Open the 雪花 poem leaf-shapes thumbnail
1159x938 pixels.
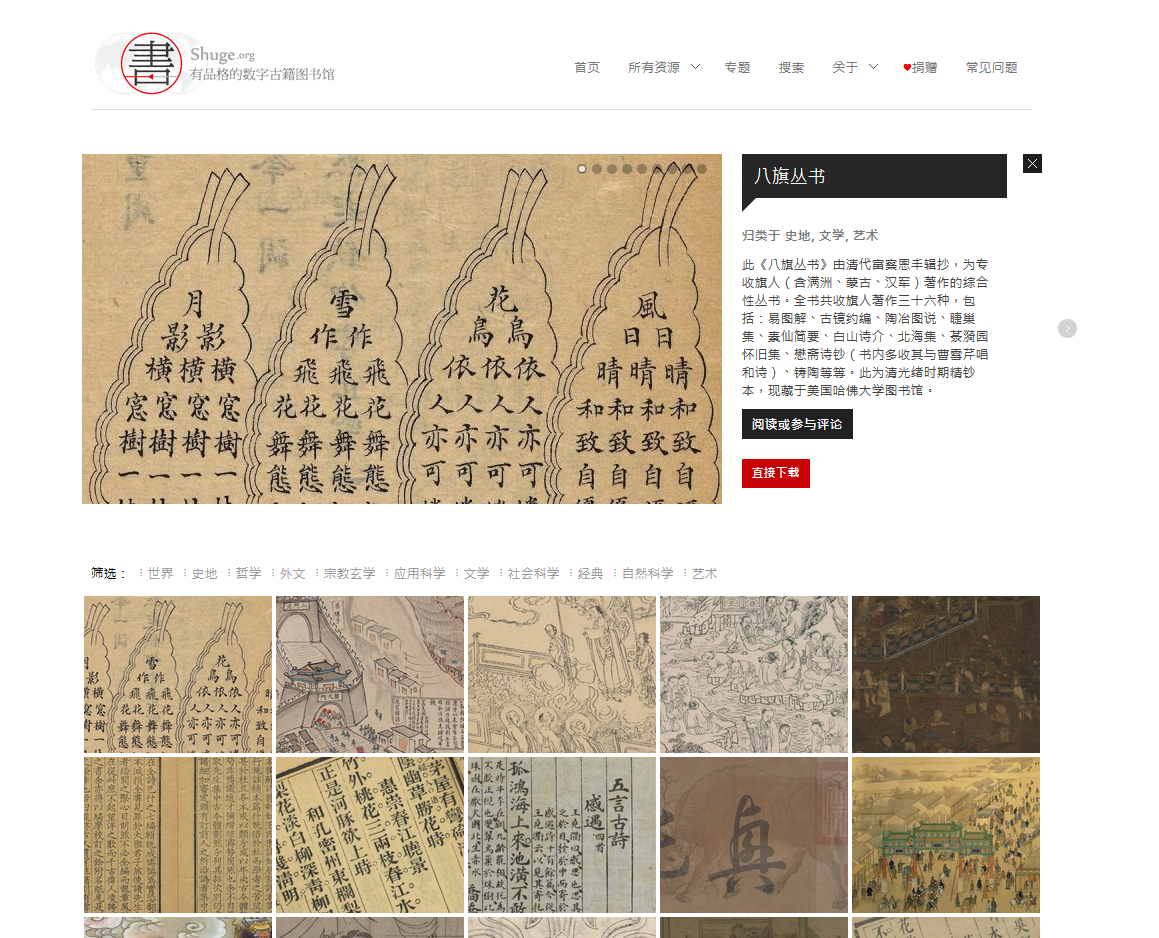pos(177,674)
